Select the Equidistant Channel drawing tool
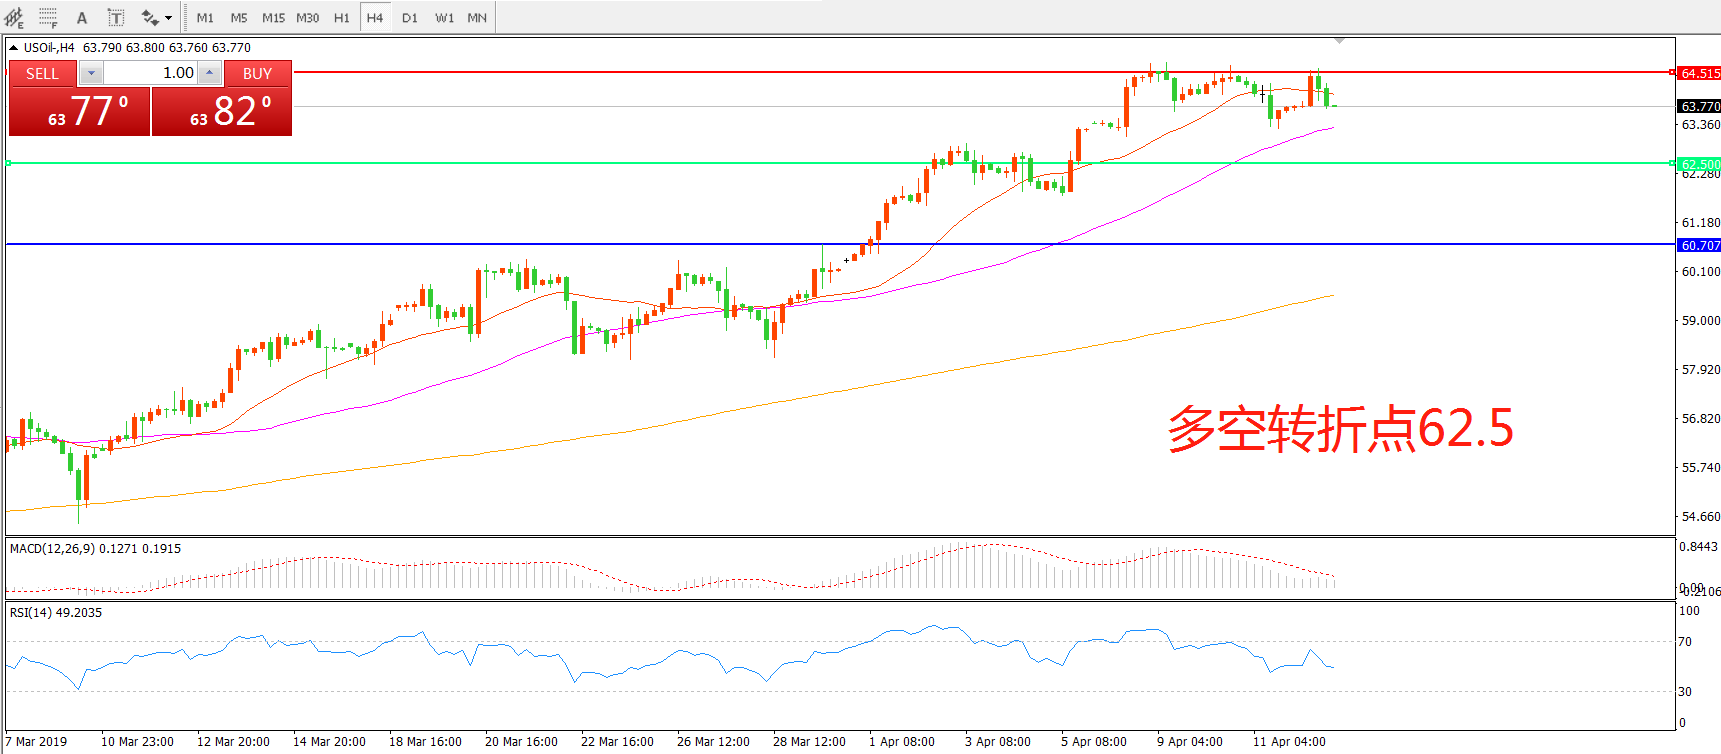This screenshot has height=754, width=1721. click(x=14, y=17)
